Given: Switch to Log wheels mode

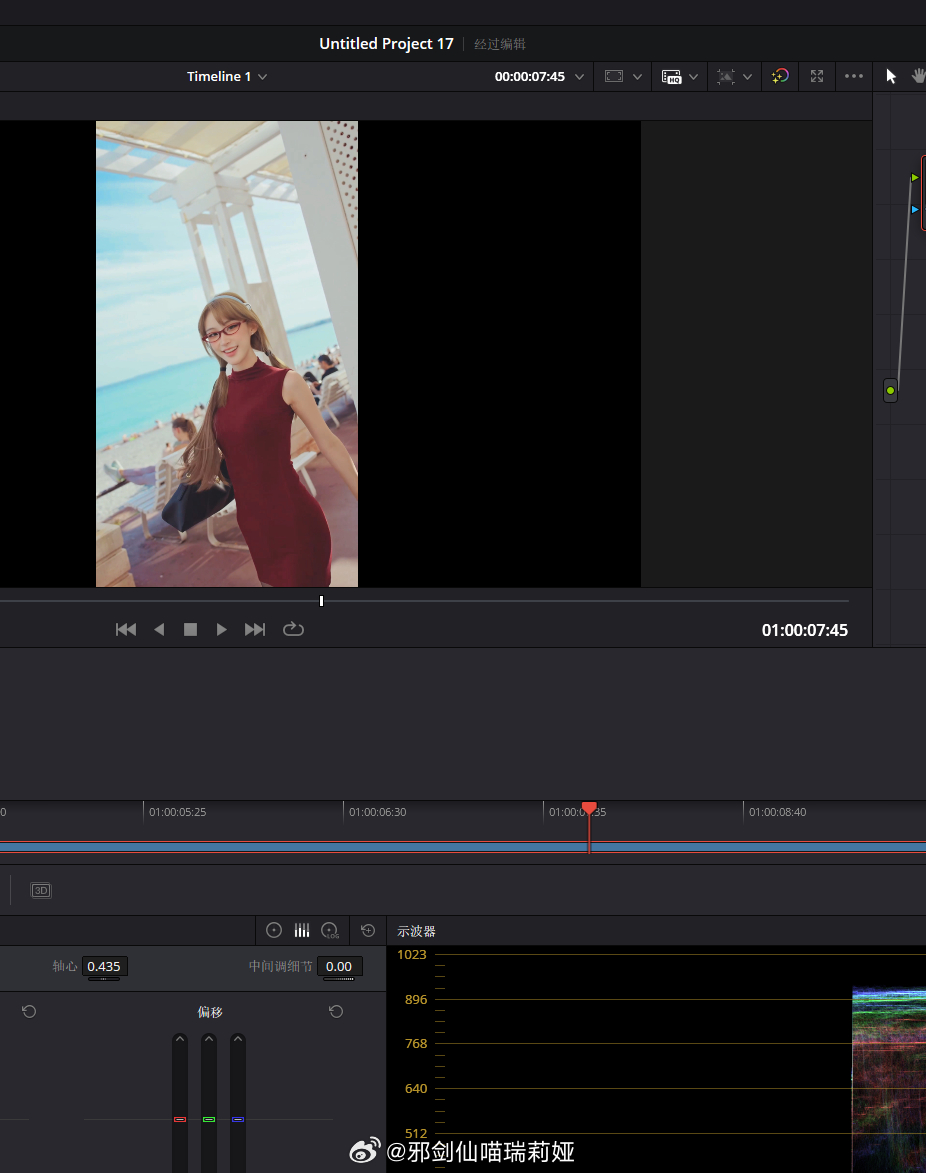Looking at the screenshot, I should [x=330, y=930].
